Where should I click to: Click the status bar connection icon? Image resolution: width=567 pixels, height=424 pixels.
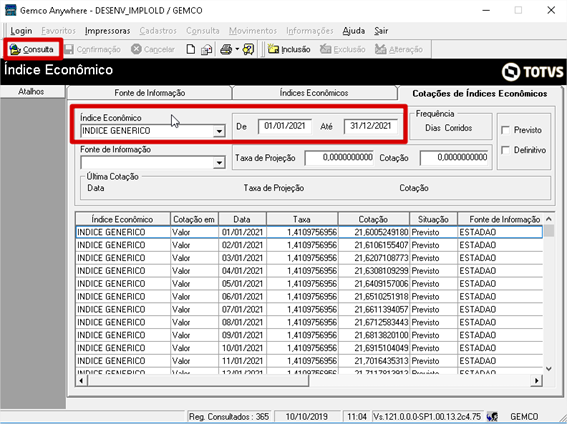click(492, 417)
